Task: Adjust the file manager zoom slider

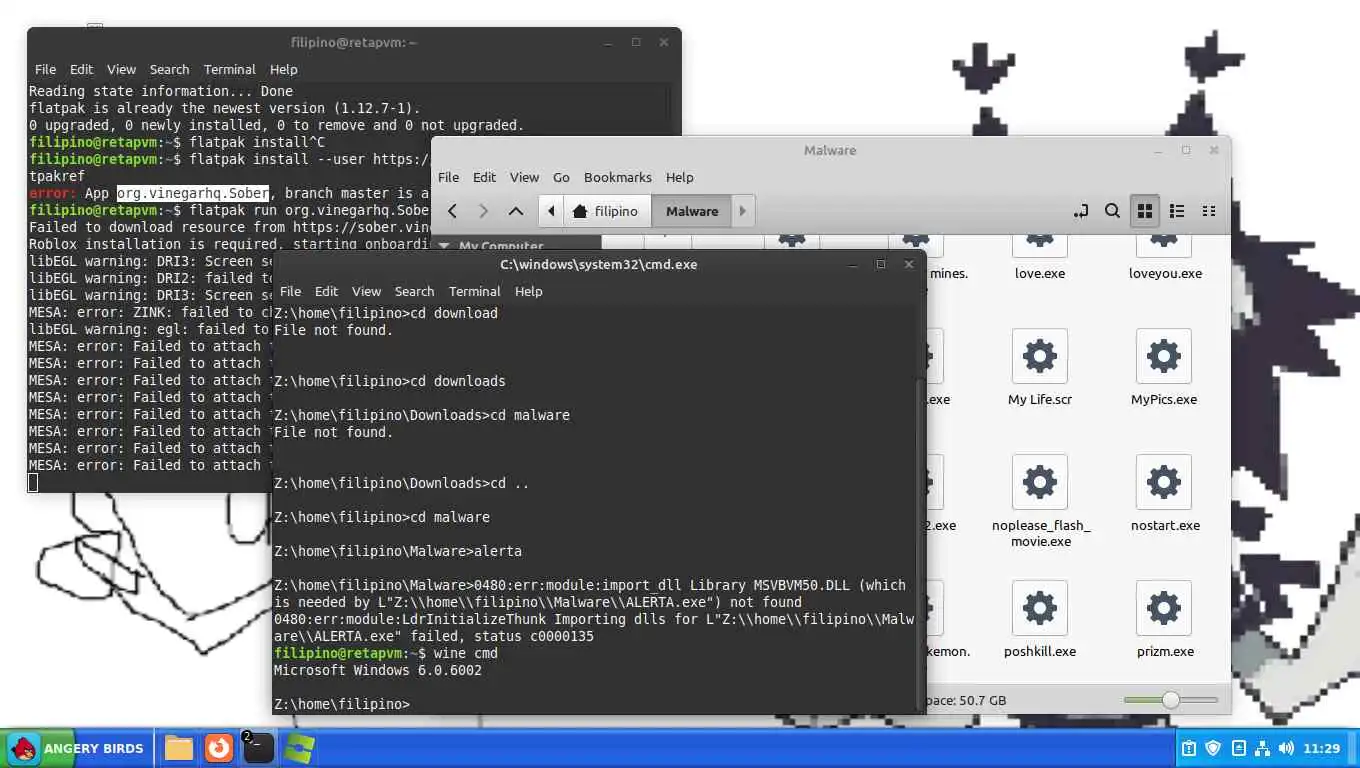Action: [1171, 700]
